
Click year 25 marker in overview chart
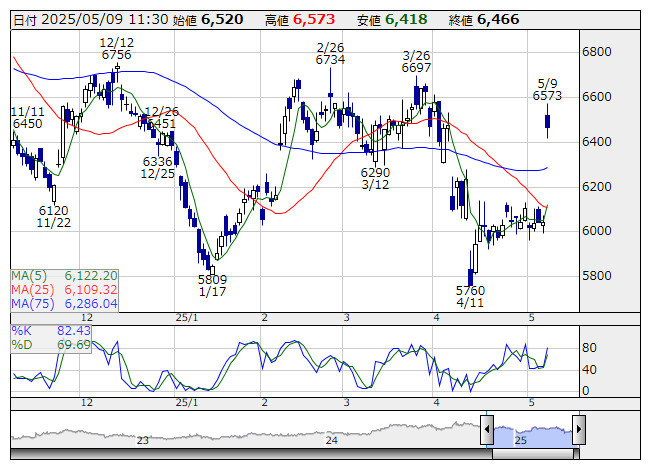coord(521,440)
